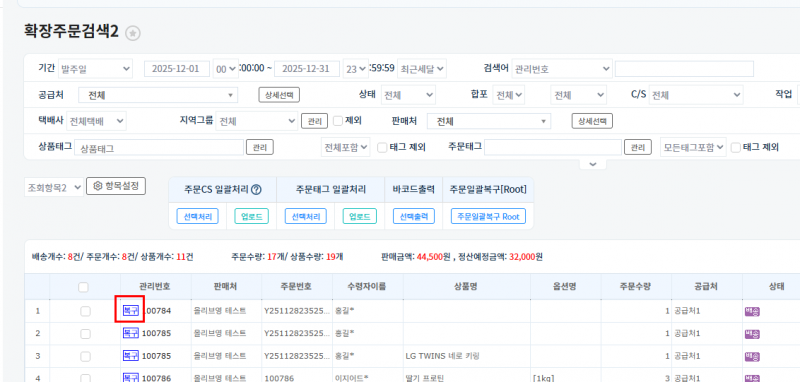Click option cell [1kg]
Viewport: 800px width, 382px height.
tap(543, 378)
